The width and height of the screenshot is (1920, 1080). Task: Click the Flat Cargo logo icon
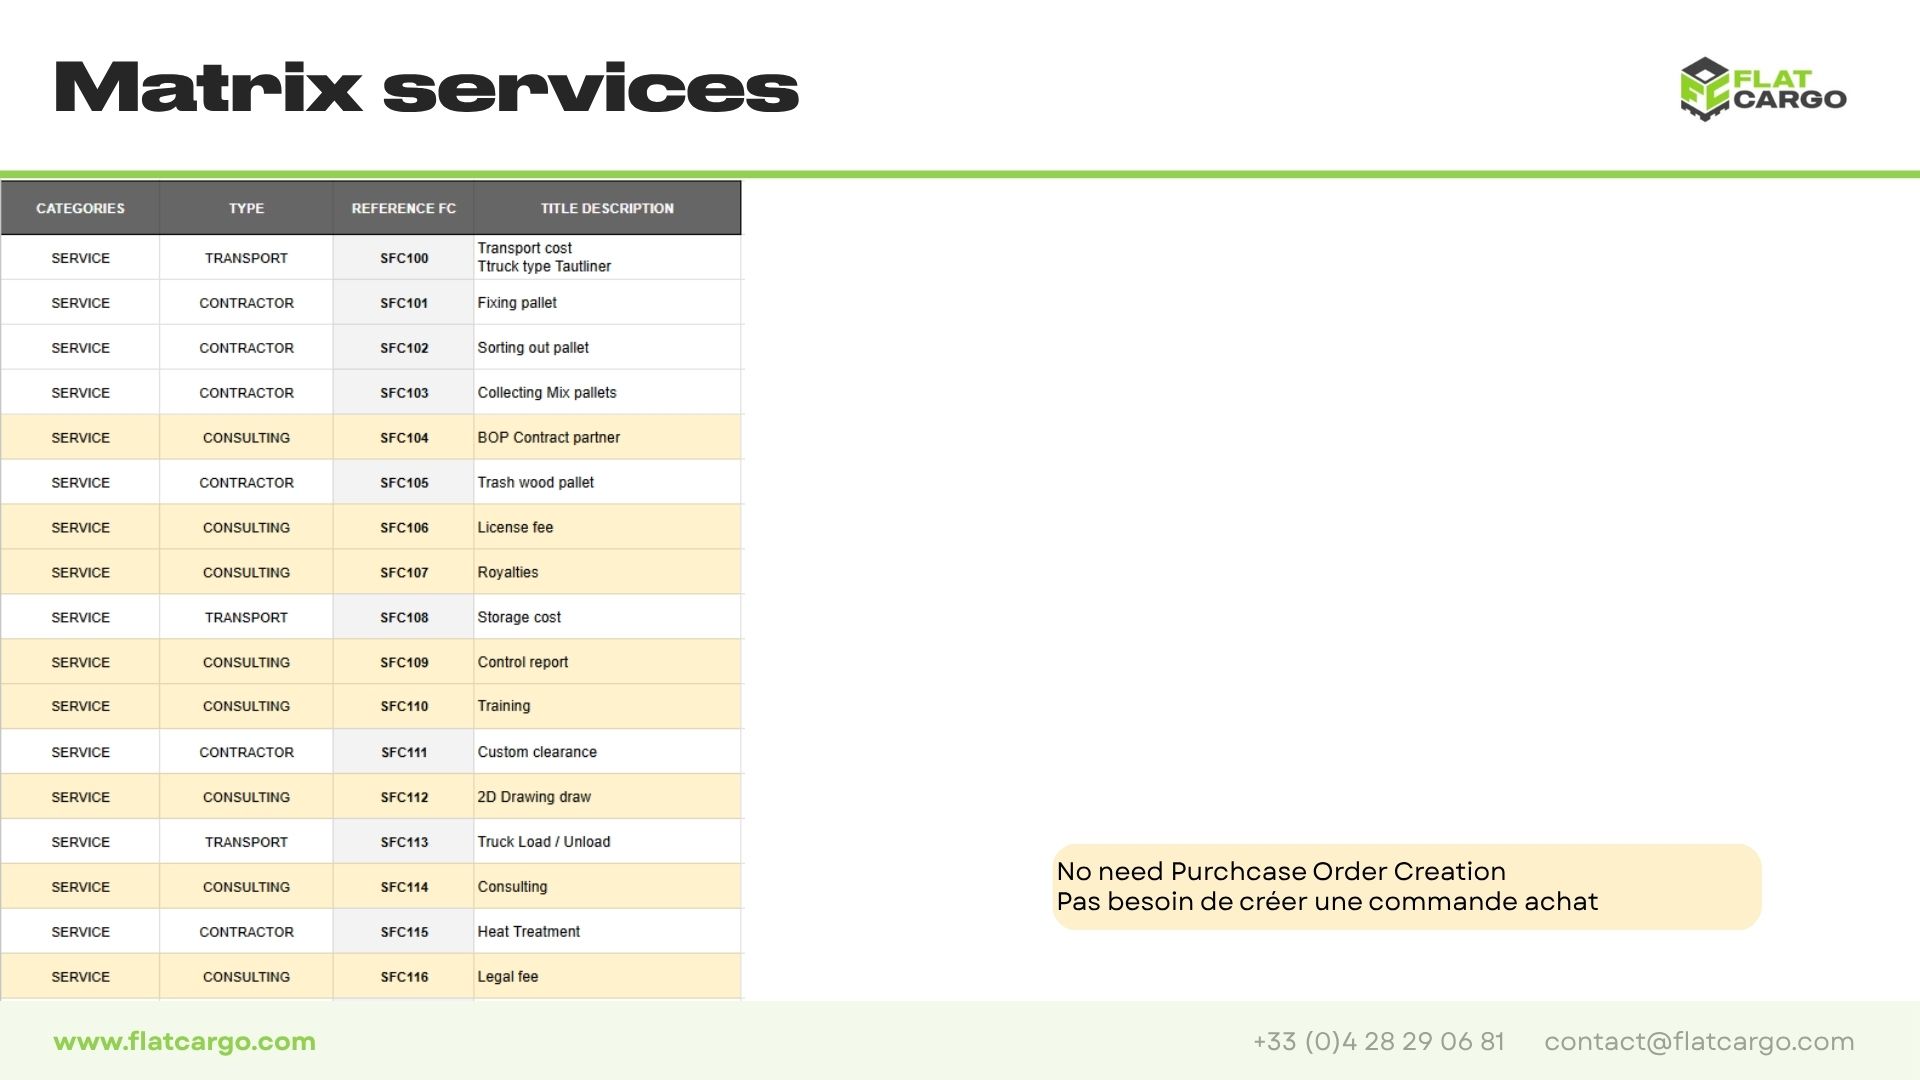pyautogui.click(x=1704, y=89)
